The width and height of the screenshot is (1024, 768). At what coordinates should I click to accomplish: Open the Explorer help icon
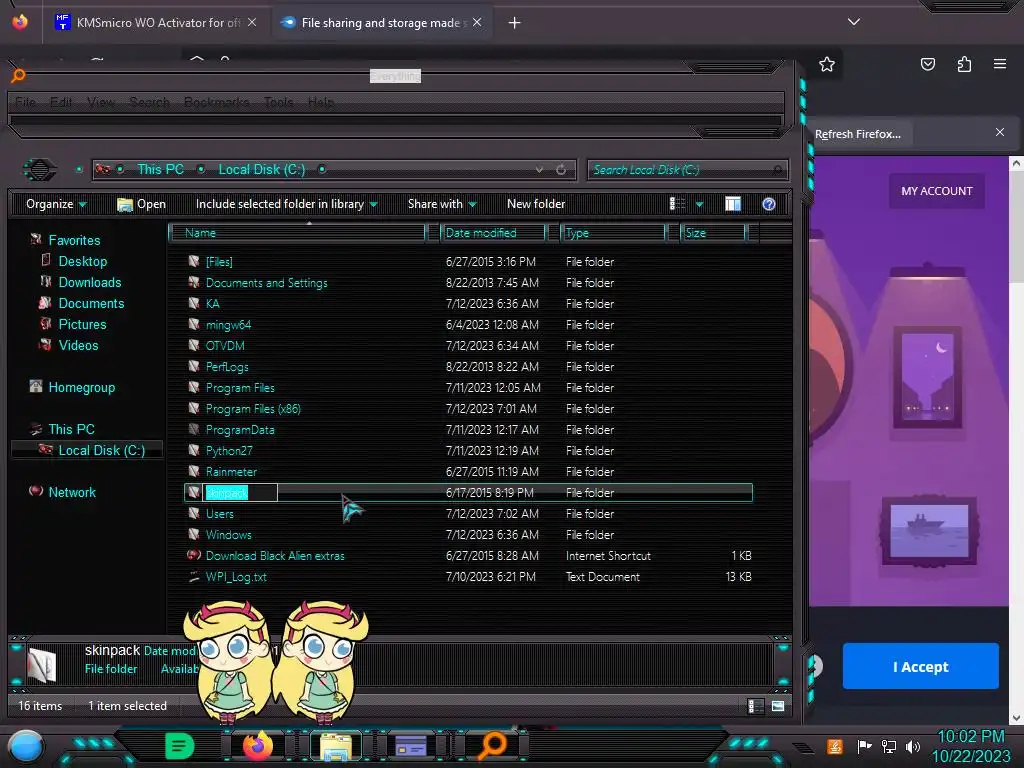click(769, 204)
